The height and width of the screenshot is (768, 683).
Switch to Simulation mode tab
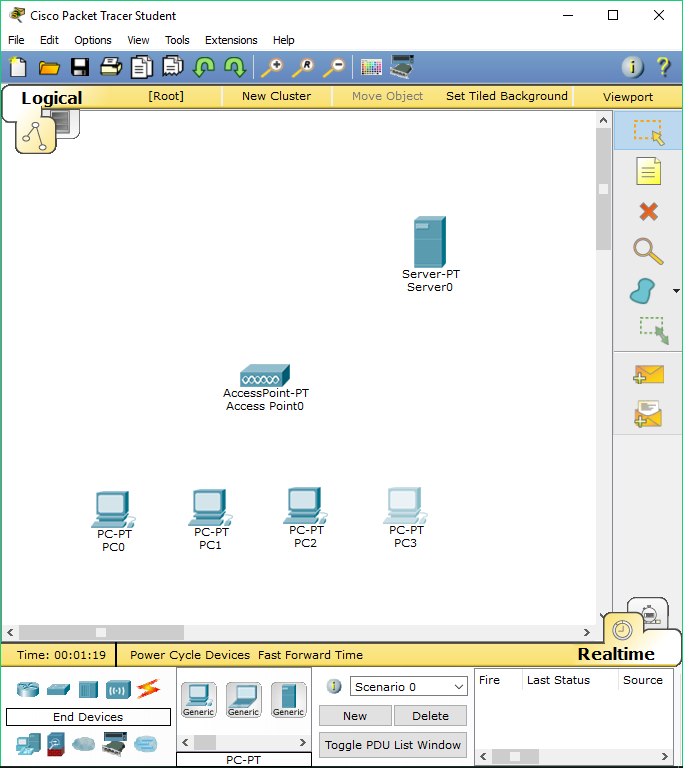click(649, 612)
